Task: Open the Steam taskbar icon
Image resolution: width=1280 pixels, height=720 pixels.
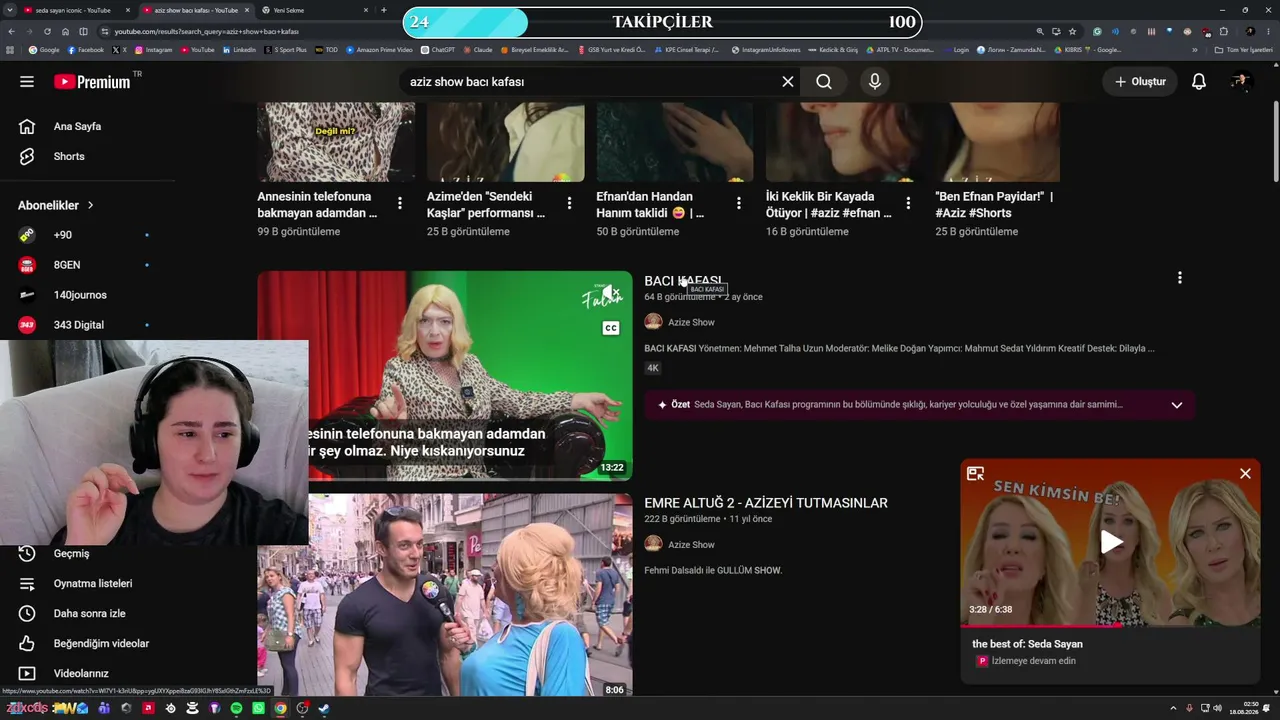Action: (x=324, y=709)
